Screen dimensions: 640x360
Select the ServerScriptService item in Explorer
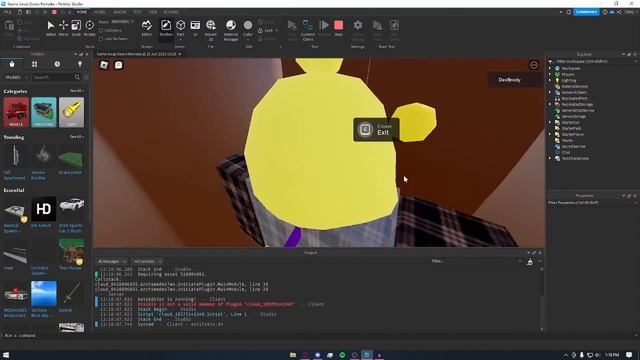coord(578,111)
